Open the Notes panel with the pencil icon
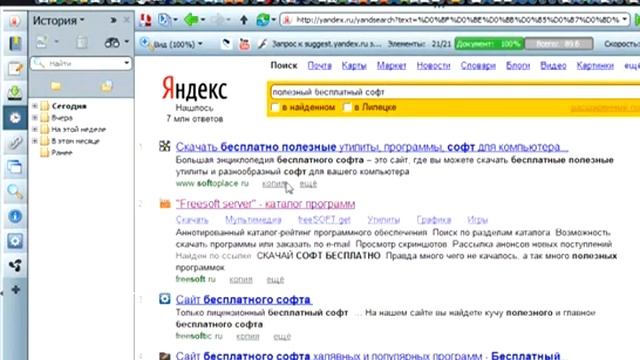Screen dimensions: 640x360 [x=15, y=69]
